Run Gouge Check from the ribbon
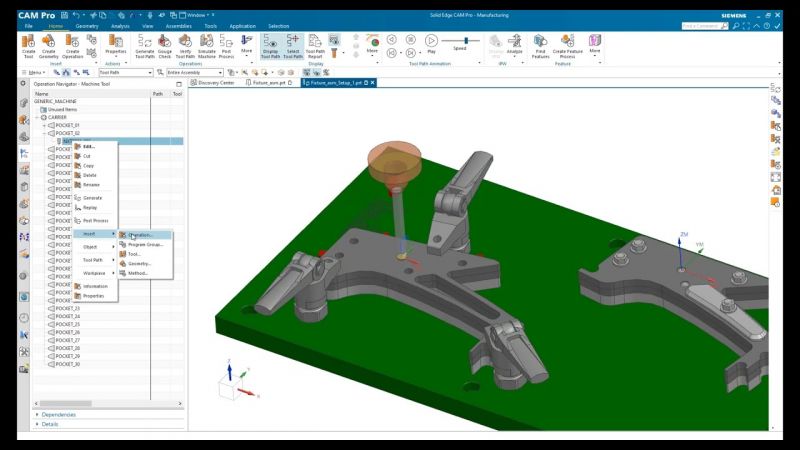Screen dimensions: 800x450 coord(165,44)
